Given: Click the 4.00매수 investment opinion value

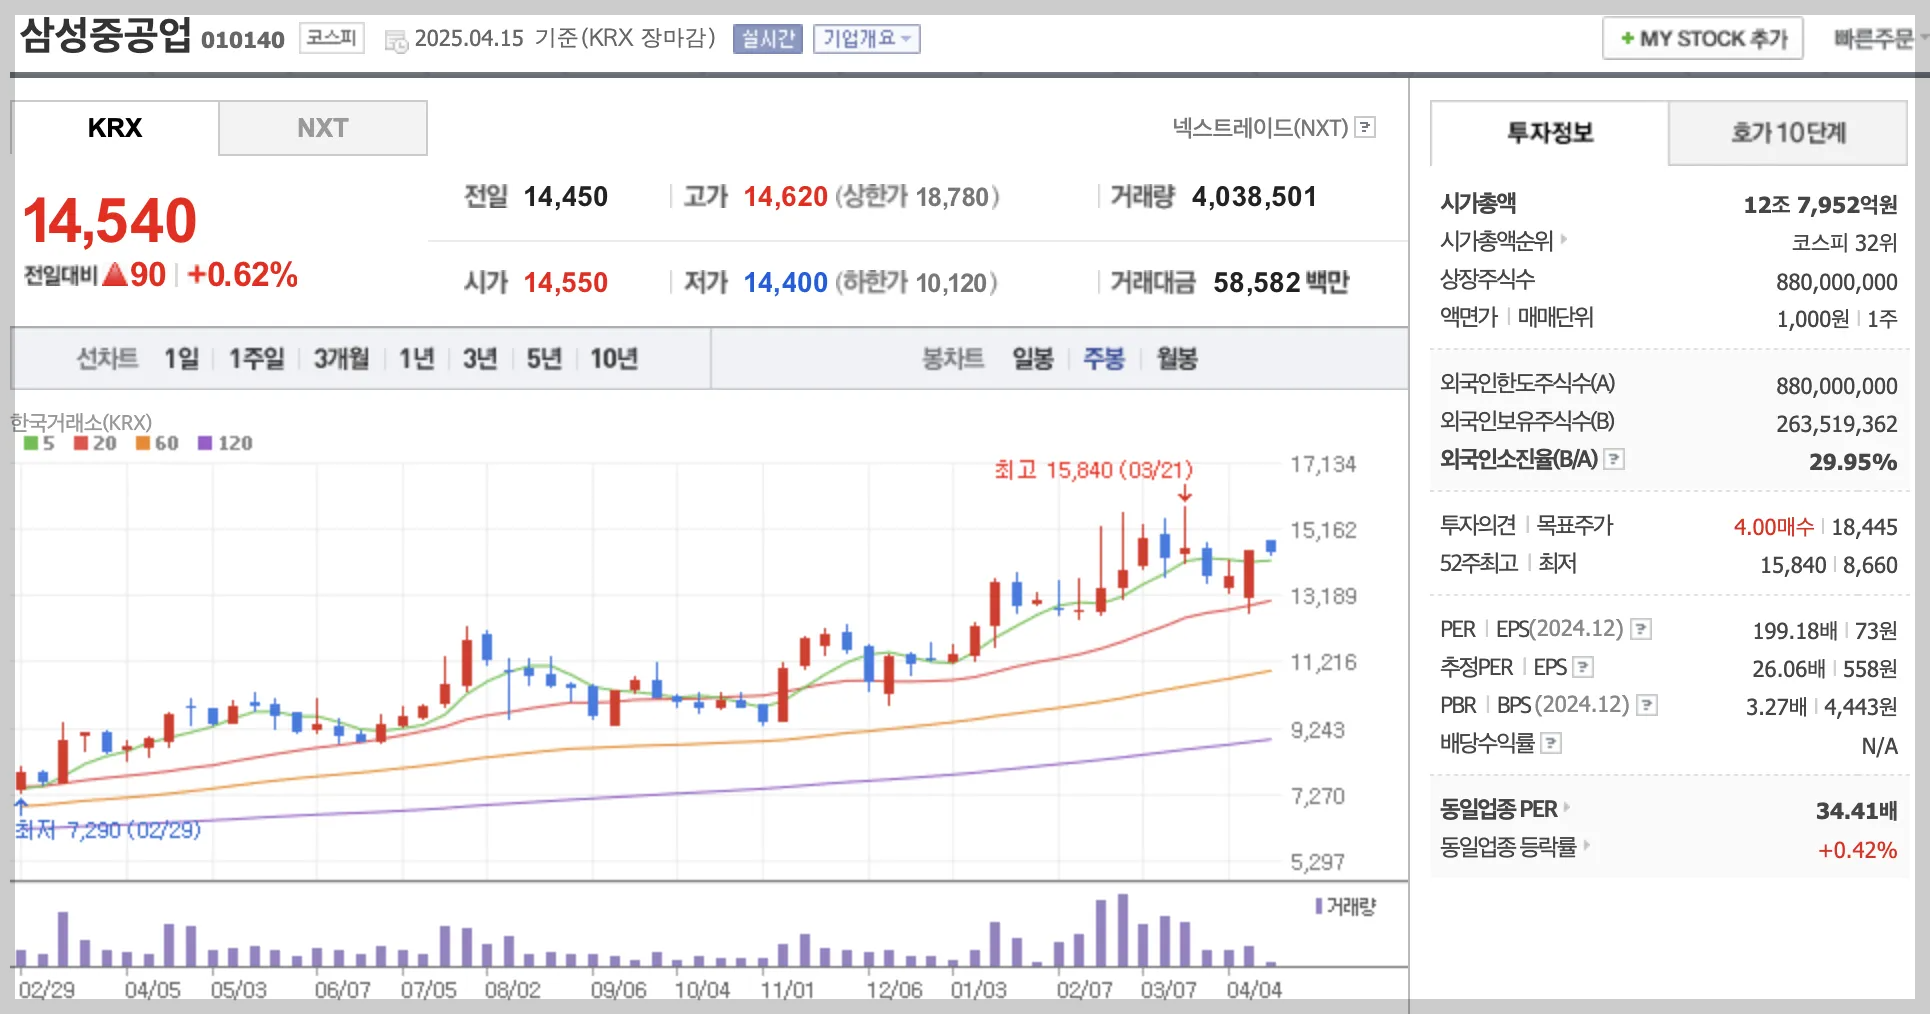Looking at the screenshot, I should pyautogui.click(x=1773, y=527).
